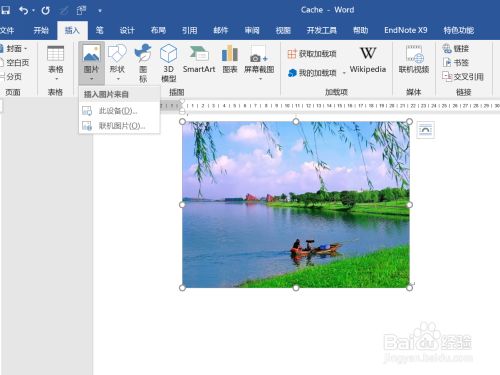Viewport: 500px width, 375px height.
Task: Save the document with the Save icon
Action: [x=5, y=10]
